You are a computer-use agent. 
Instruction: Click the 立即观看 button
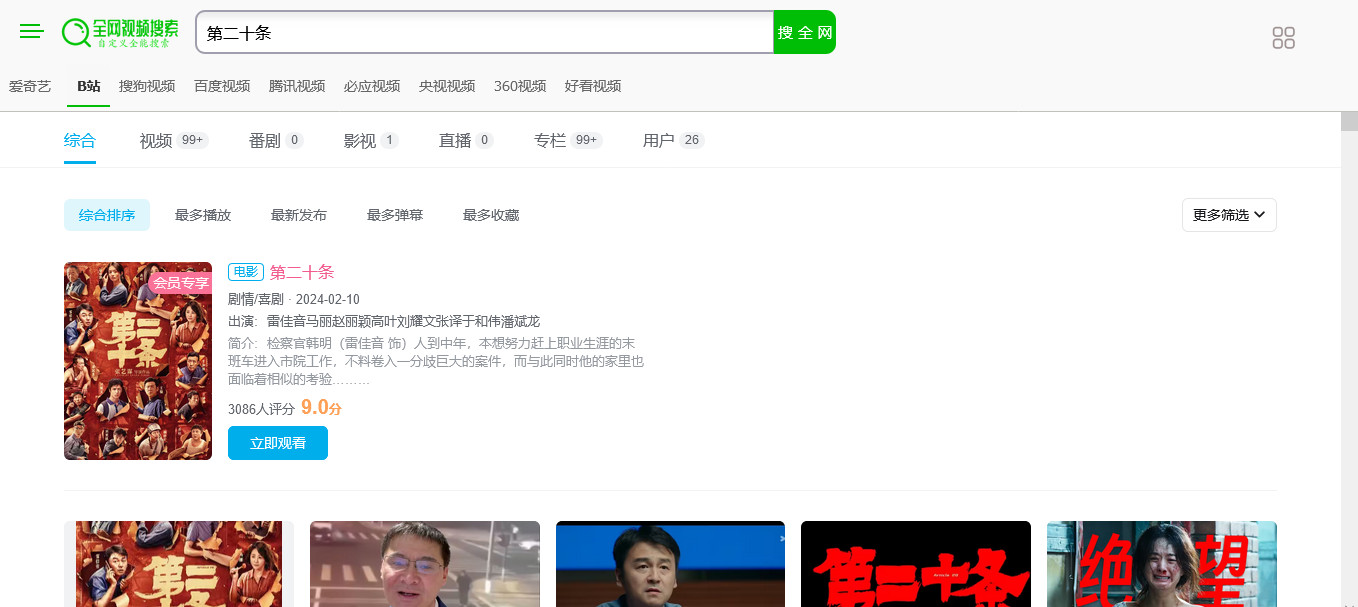278,443
